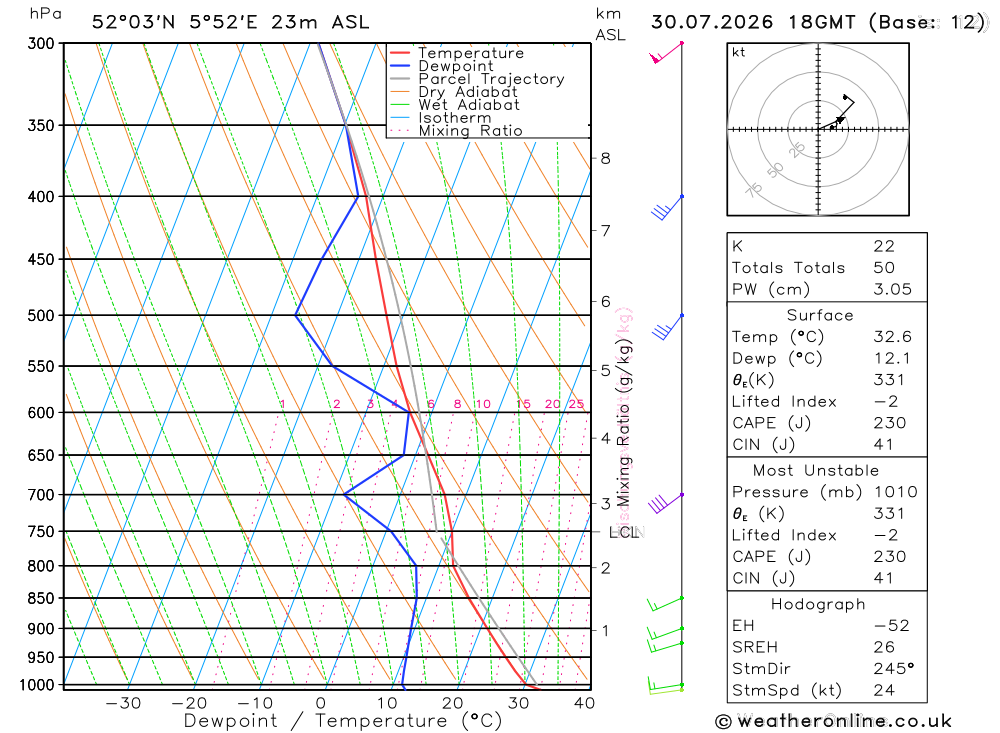Click the green wind barb at 900 hPa

pyautogui.click(x=665, y=633)
